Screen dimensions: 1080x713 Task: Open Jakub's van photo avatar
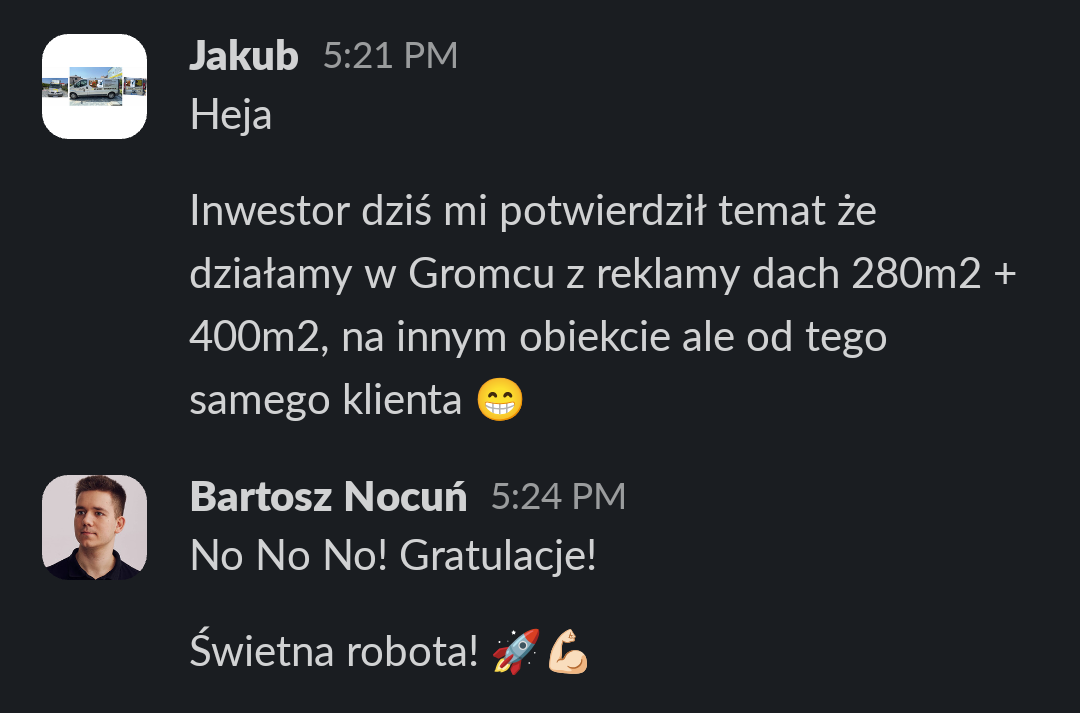tap(94, 86)
